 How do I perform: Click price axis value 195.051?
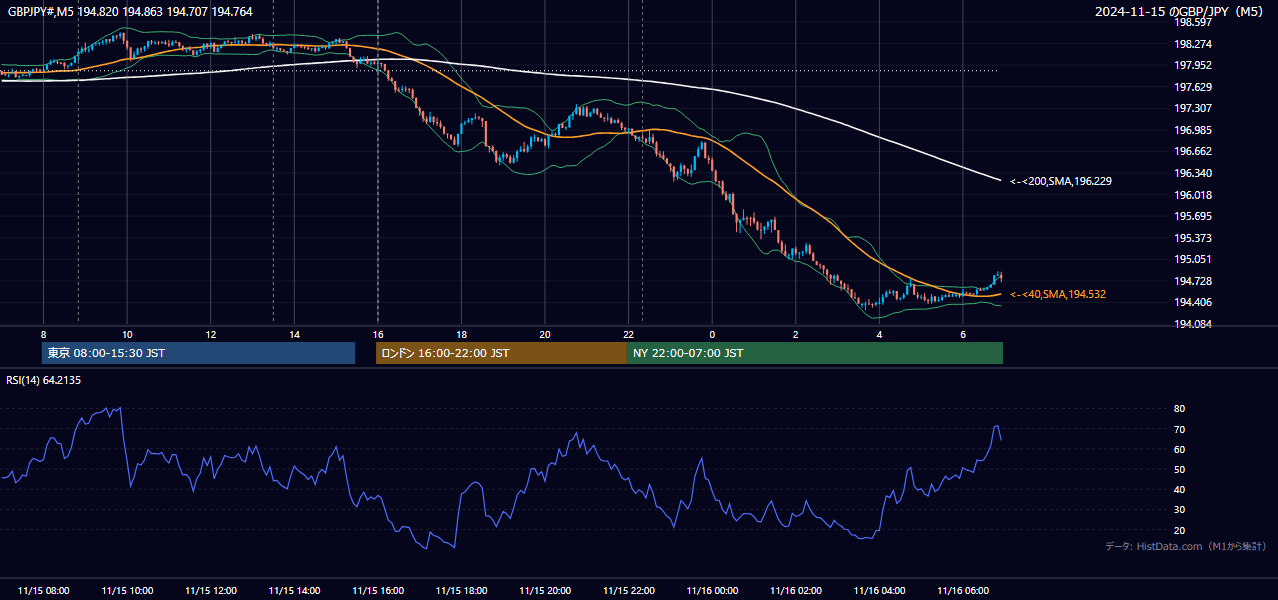pos(1193,260)
